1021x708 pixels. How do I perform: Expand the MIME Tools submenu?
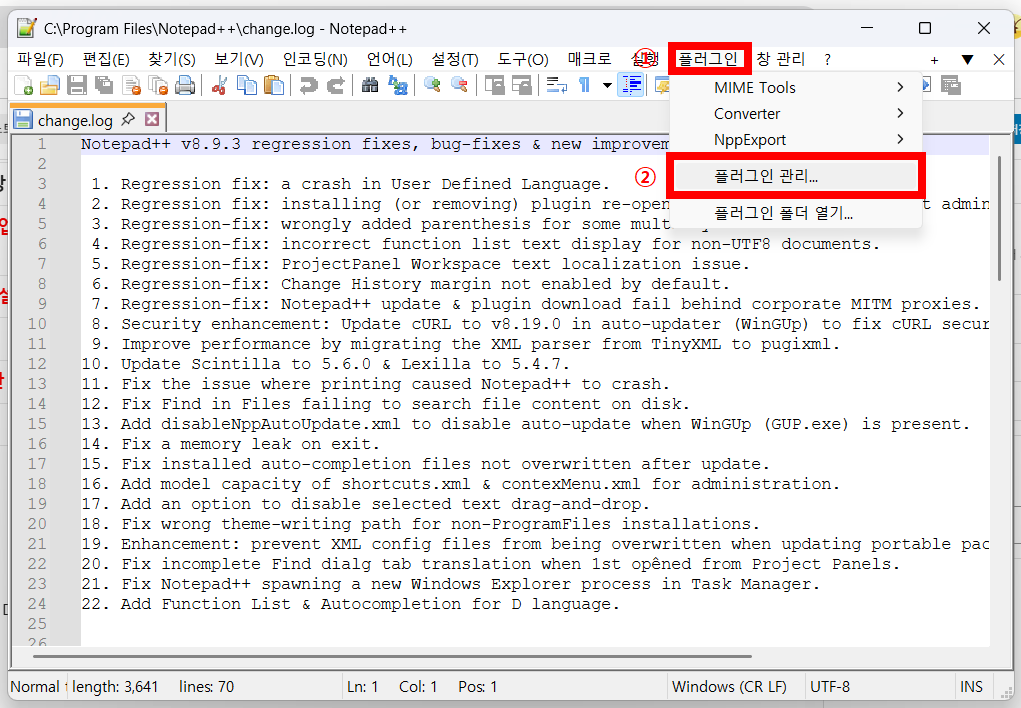click(x=796, y=87)
